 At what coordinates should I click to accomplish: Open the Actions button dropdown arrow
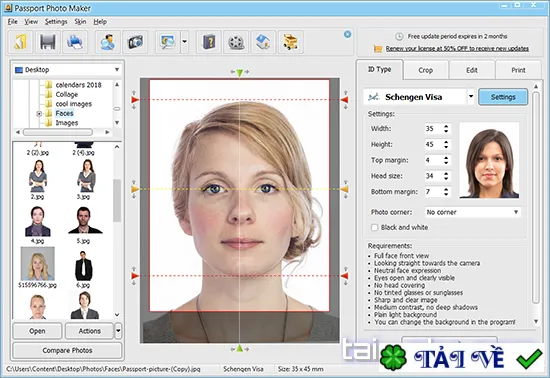118,331
